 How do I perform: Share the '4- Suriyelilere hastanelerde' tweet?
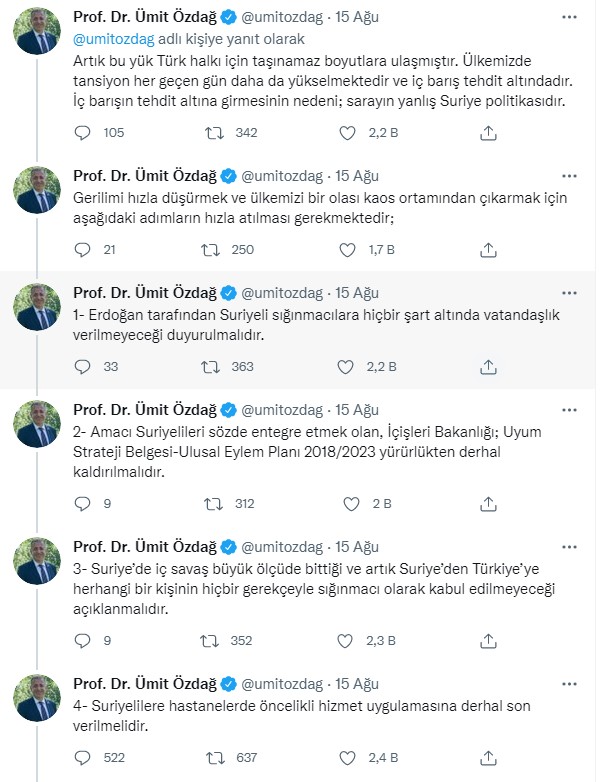click(488, 758)
